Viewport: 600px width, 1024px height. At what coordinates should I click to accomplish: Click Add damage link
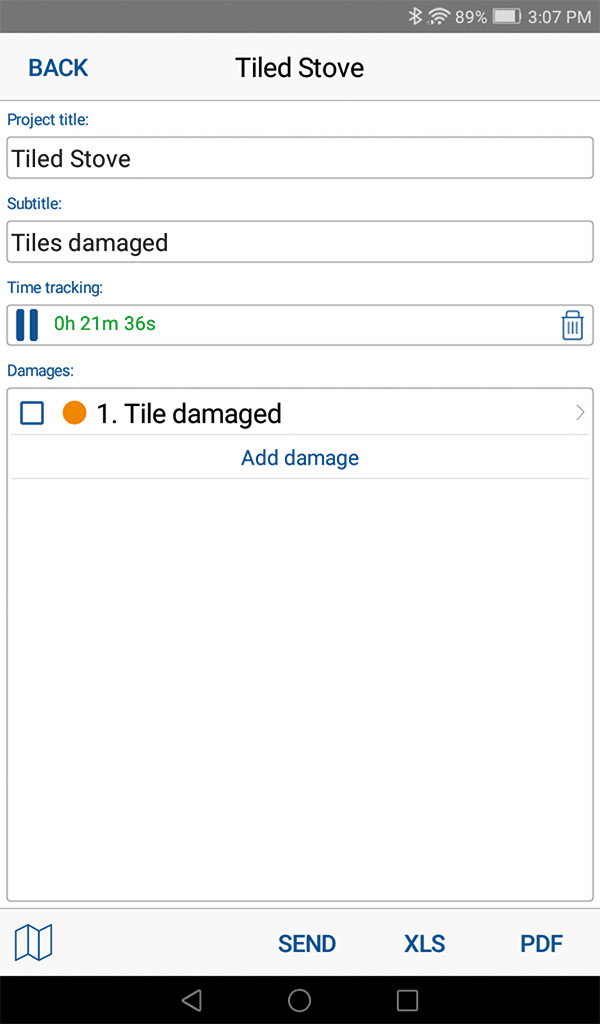[x=300, y=458]
